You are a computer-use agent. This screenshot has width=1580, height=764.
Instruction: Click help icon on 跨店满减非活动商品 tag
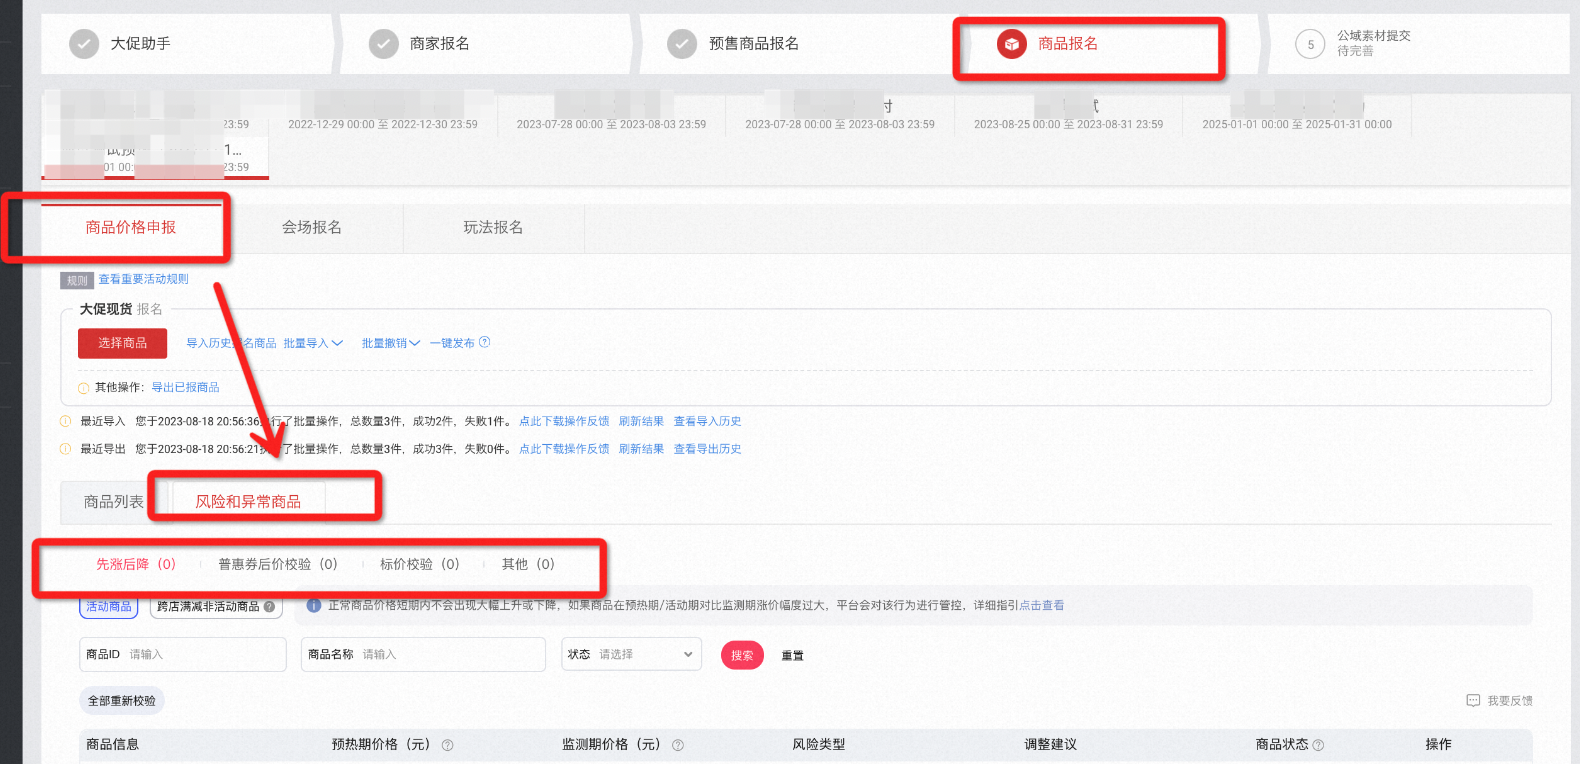click(x=269, y=606)
